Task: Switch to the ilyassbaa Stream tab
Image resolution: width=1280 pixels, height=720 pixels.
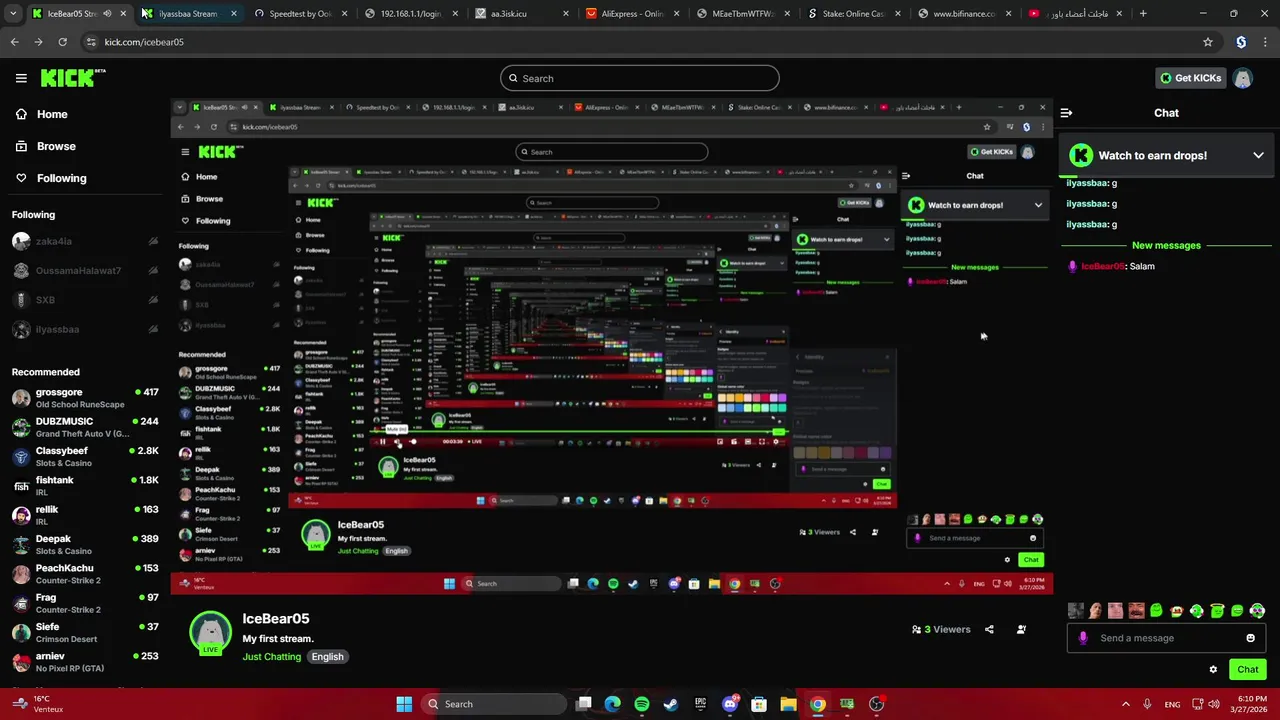Action: tap(188, 14)
